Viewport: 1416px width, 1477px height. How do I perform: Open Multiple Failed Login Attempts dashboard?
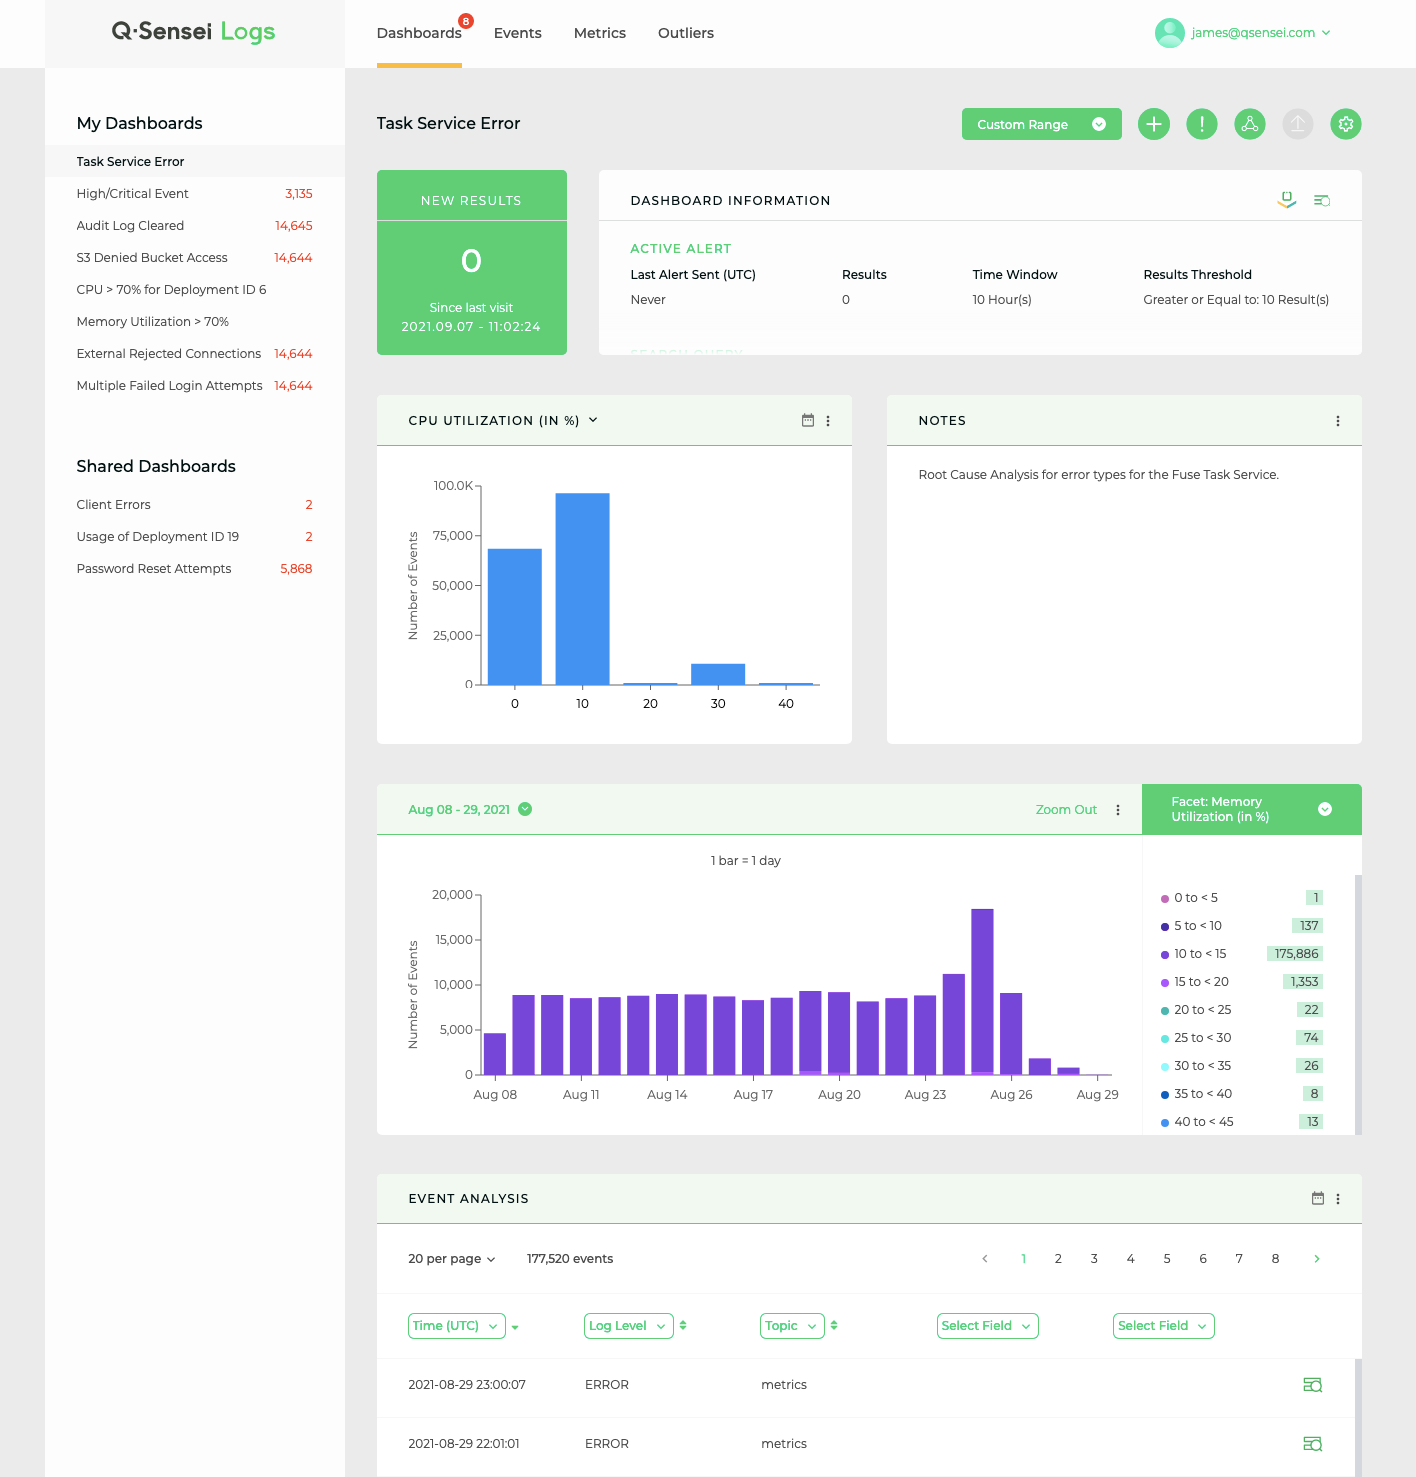tap(195, 385)
